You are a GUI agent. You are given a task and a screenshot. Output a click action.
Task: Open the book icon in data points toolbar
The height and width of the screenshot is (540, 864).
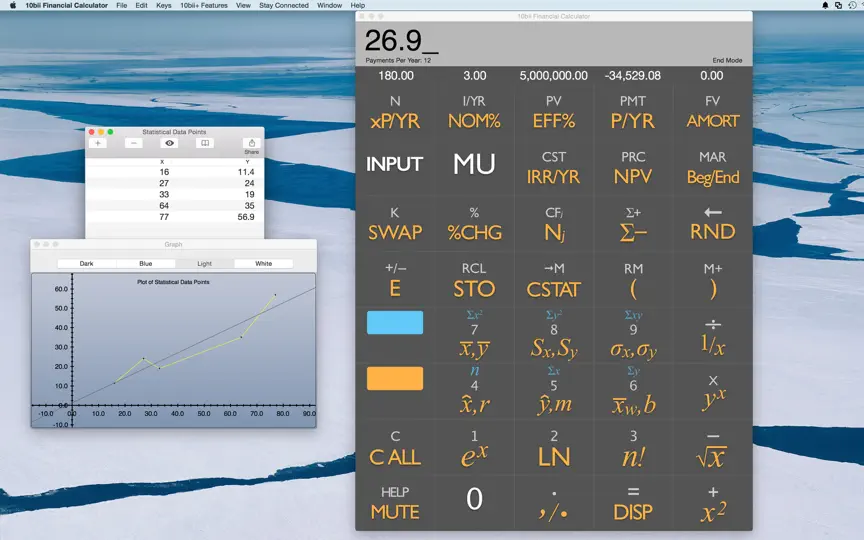[x=204, y=143]
